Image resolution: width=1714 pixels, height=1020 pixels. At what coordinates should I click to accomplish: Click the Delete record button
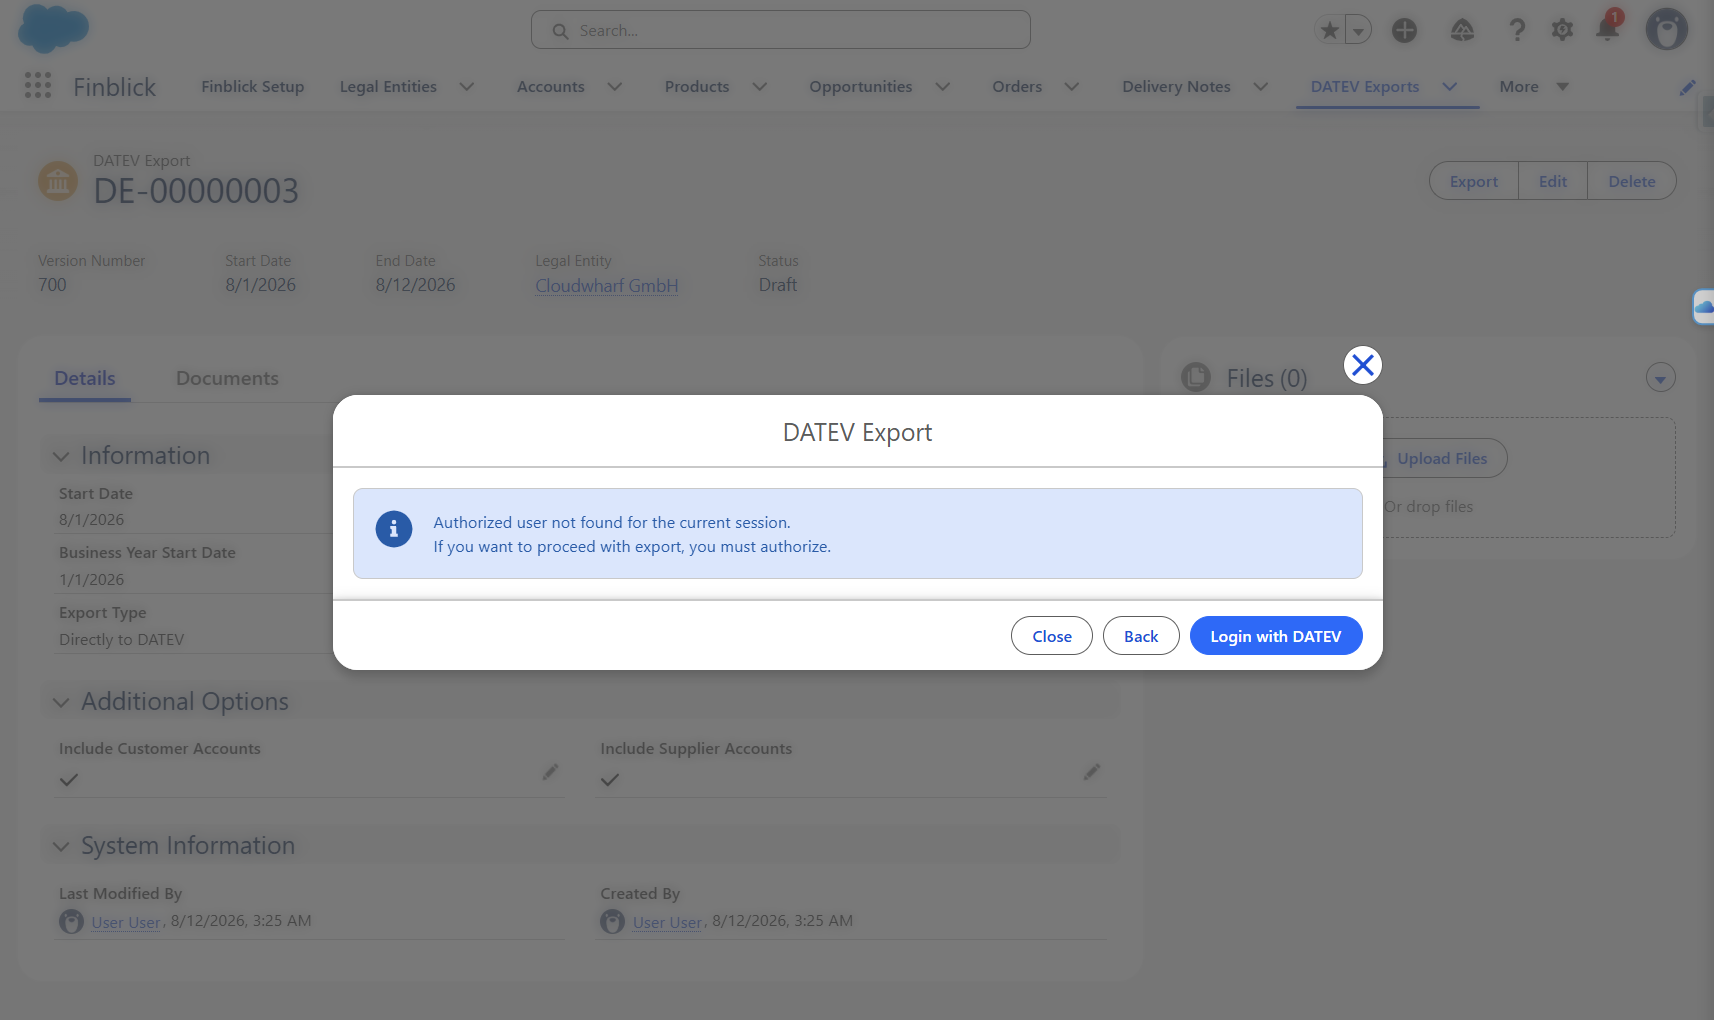point(1632,181)
